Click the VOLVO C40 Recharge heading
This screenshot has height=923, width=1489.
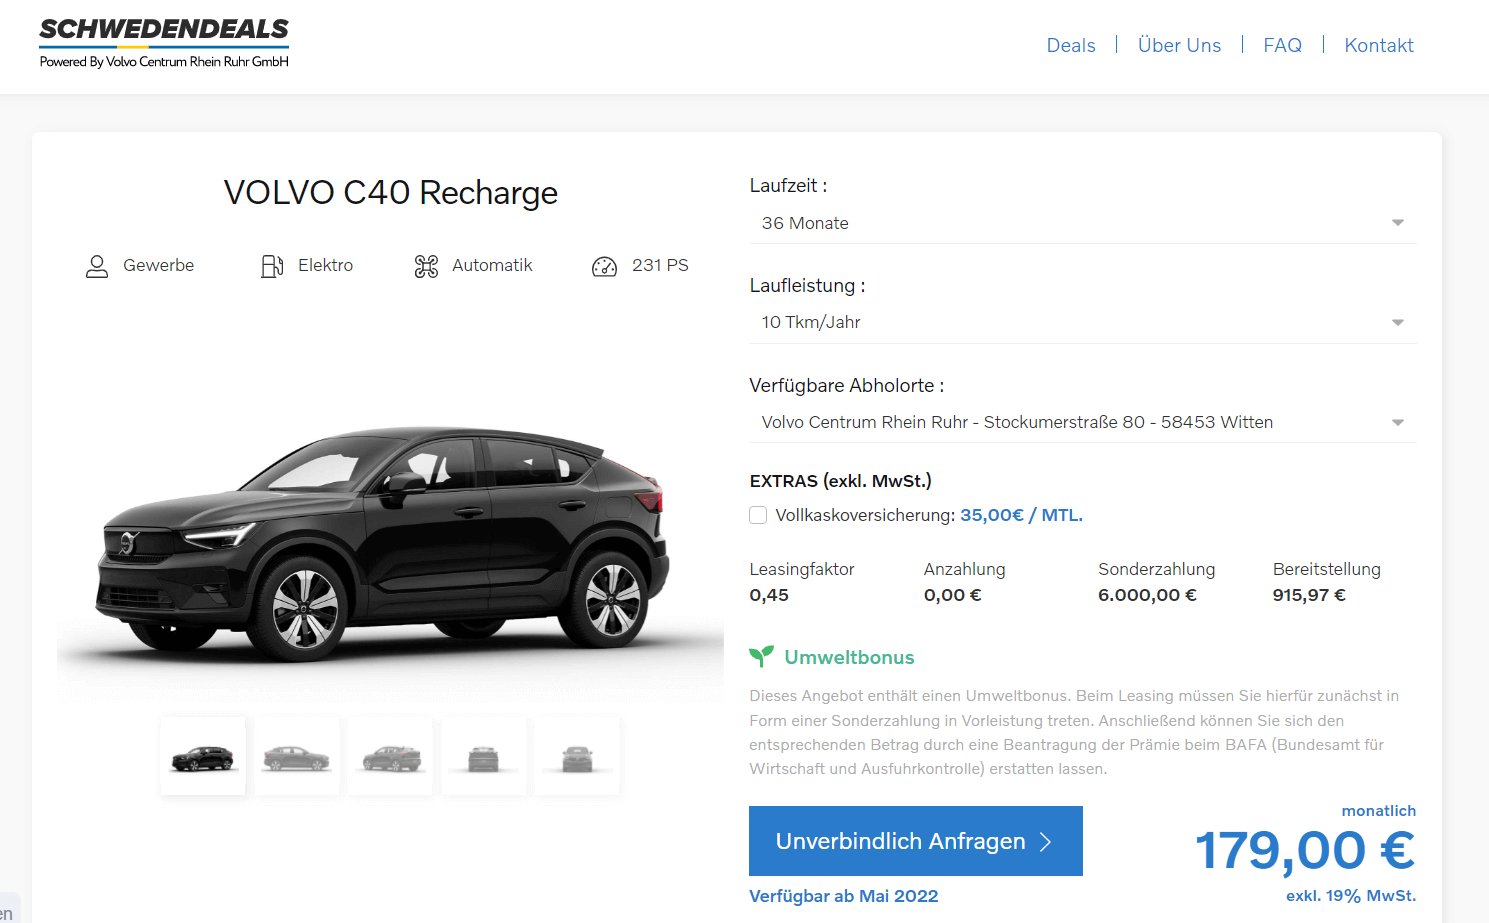390,192
